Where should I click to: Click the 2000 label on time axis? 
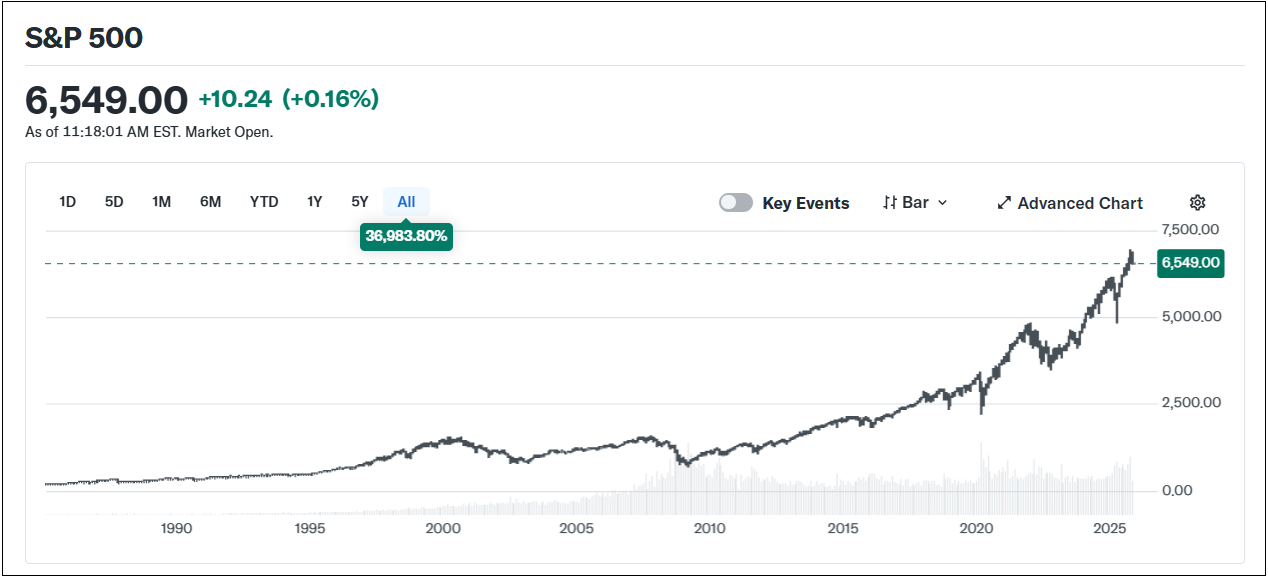click(x=443, y=528)
